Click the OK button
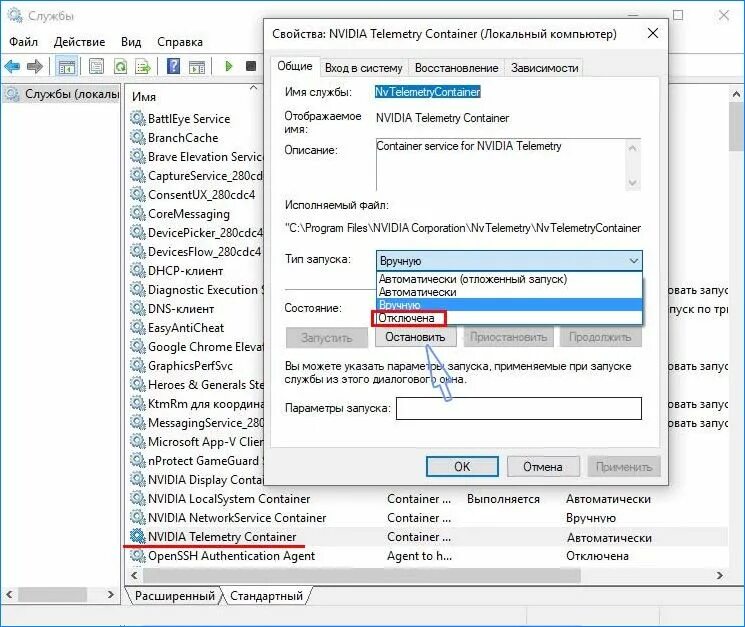The width and height of the screenshot is (745, 627). 462,466
